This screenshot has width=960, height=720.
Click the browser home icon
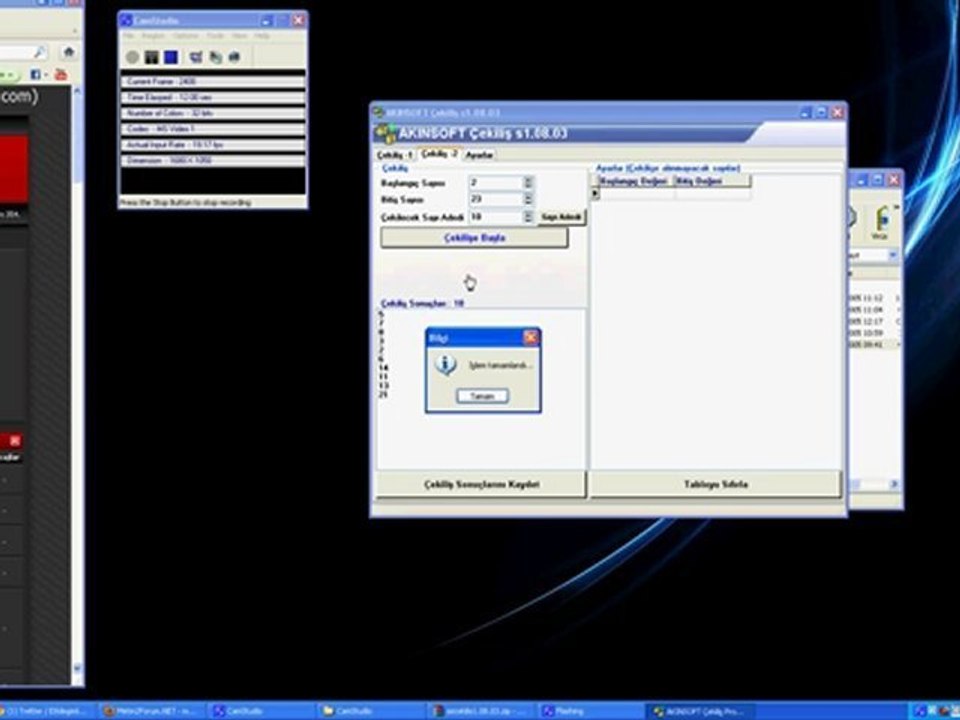(68, 52)
